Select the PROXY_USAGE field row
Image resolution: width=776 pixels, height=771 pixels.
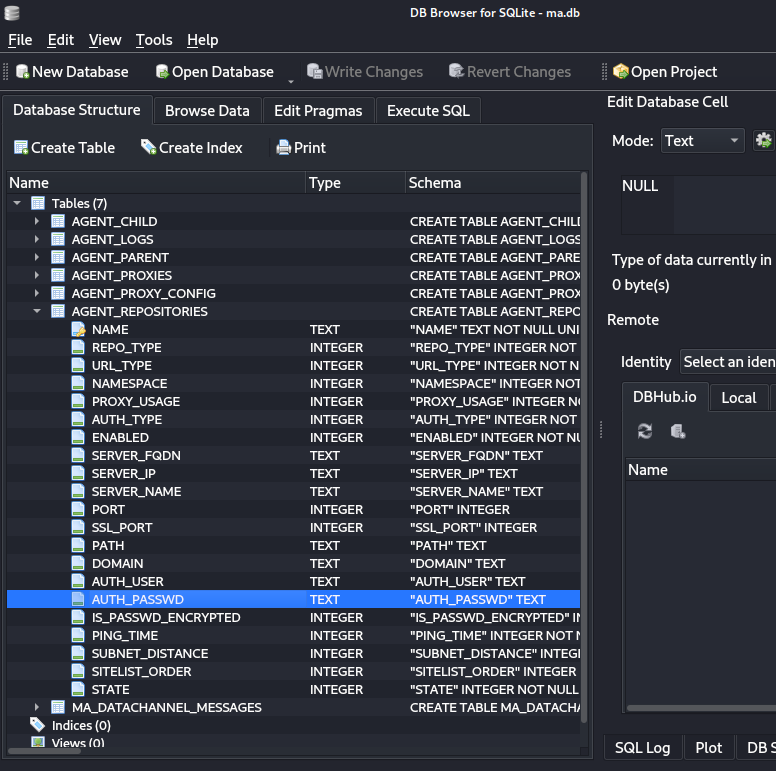coord(293,401)
